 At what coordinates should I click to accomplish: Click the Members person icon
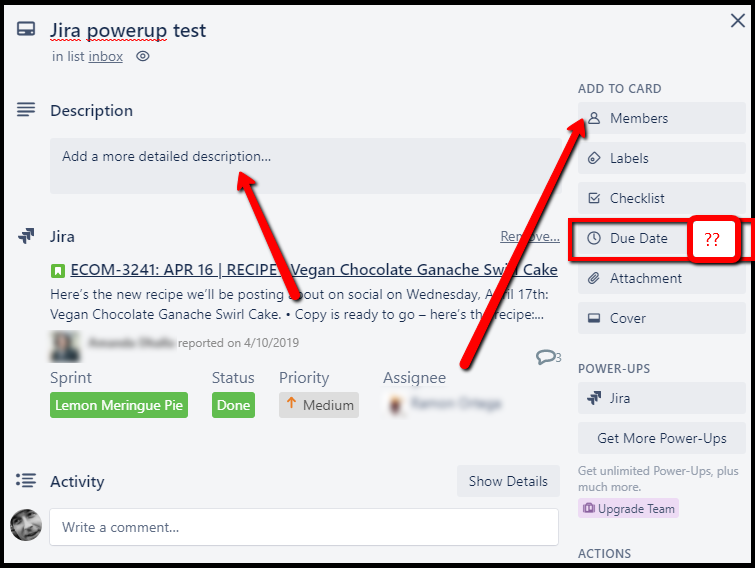point(594,118)
